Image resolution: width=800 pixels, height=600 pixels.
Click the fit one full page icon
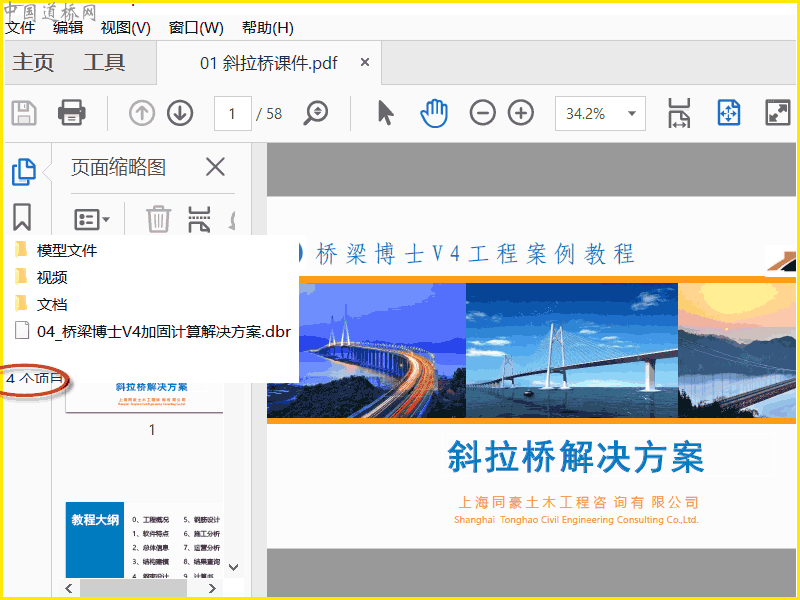pyautogui.click(x=729, y=113)
